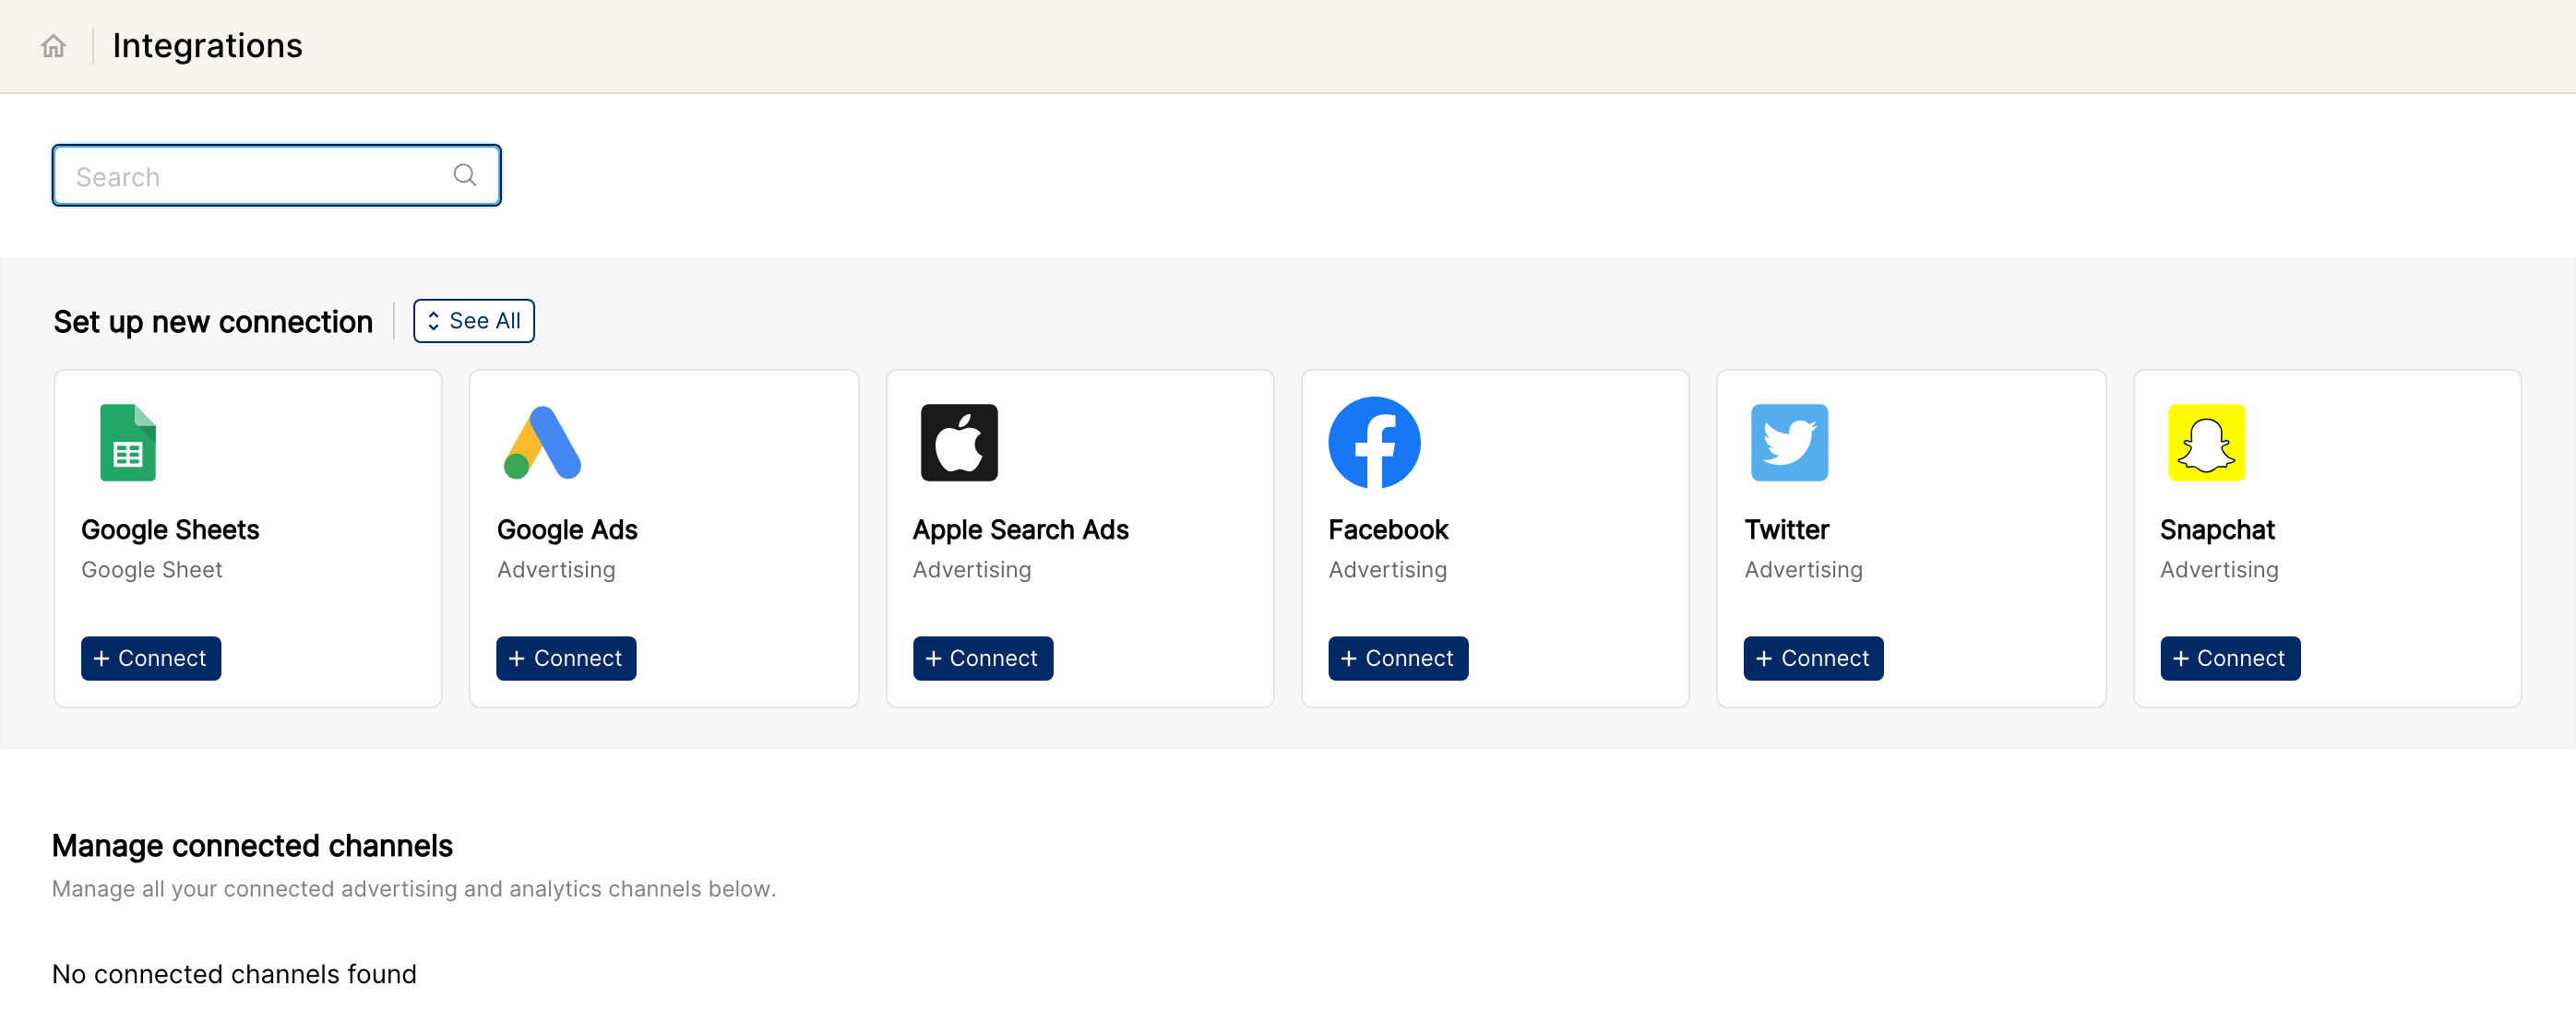The height and width of the screenshot is (1033, 2576).
Task: Click the Google Ads logo icon
Action: [543, 443]
